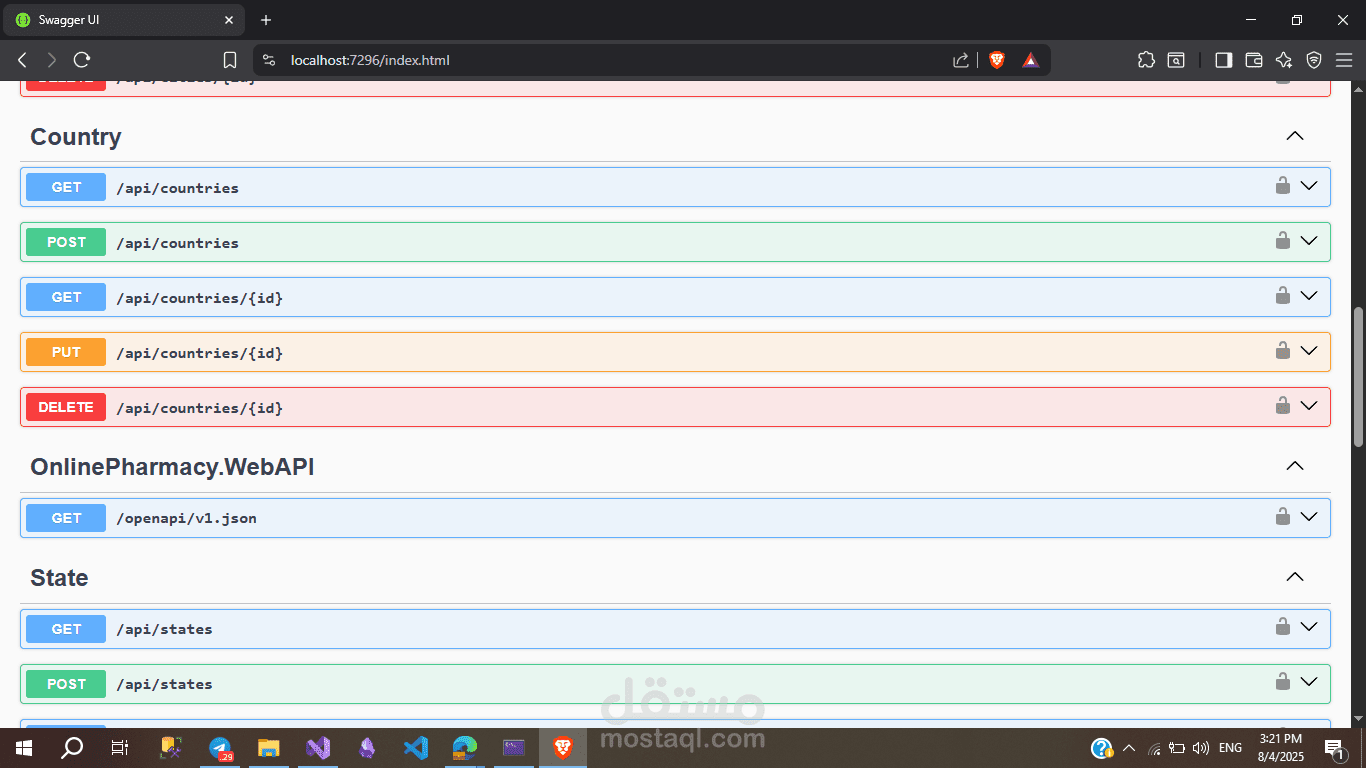Click the /api/states path of GET row
1366x768 pixels.
click(164, 629)
